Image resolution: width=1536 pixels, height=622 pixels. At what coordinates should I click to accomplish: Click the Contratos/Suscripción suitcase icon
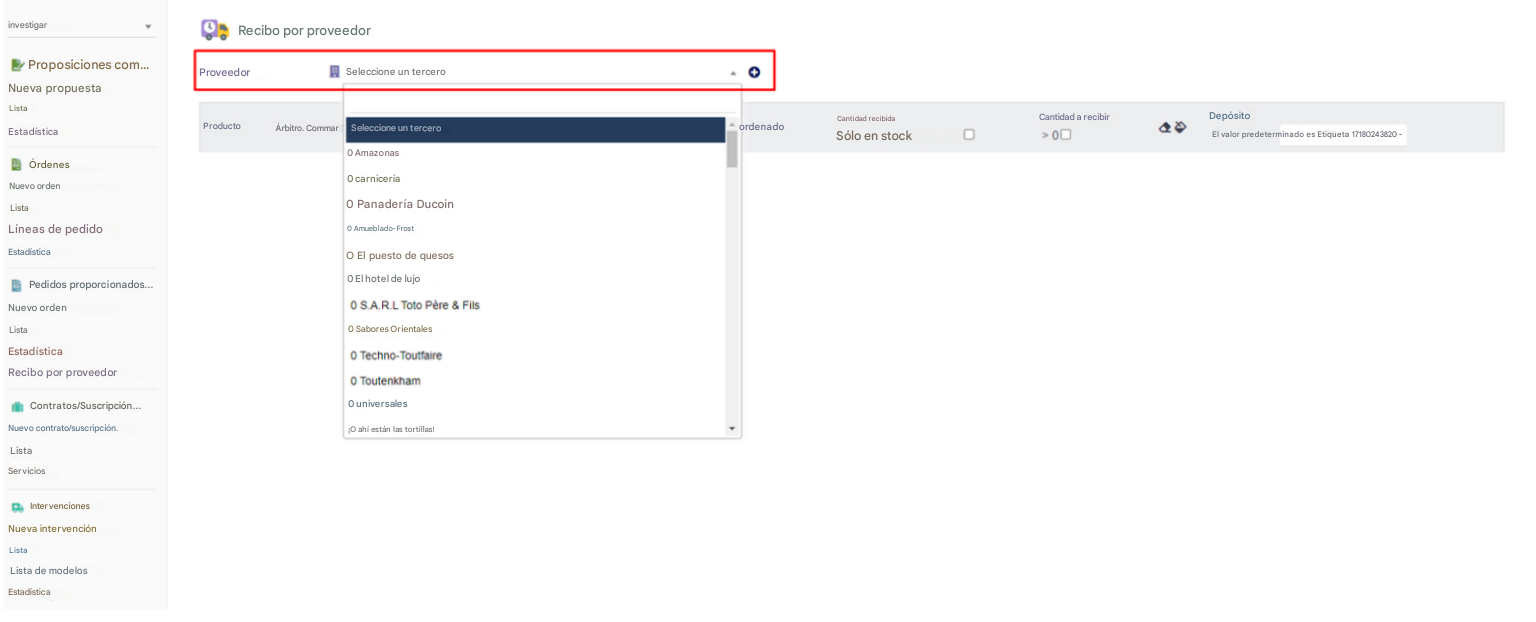point(17,406)
